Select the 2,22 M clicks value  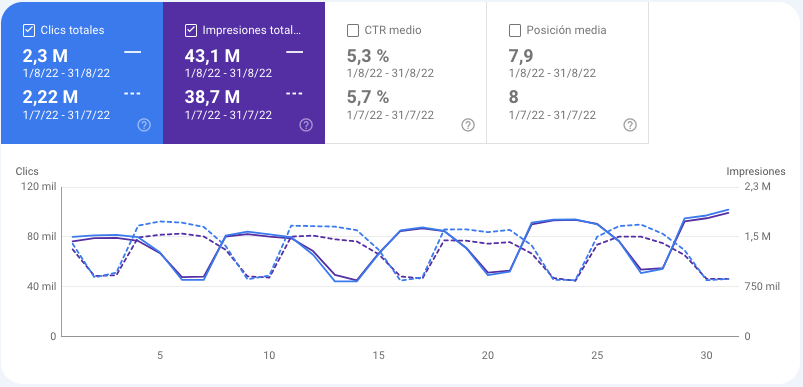tap(51, 97)
